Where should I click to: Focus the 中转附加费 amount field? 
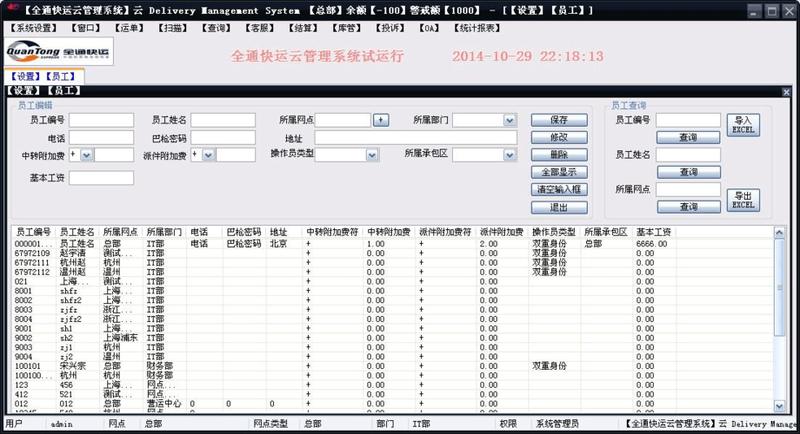point(114,155)
